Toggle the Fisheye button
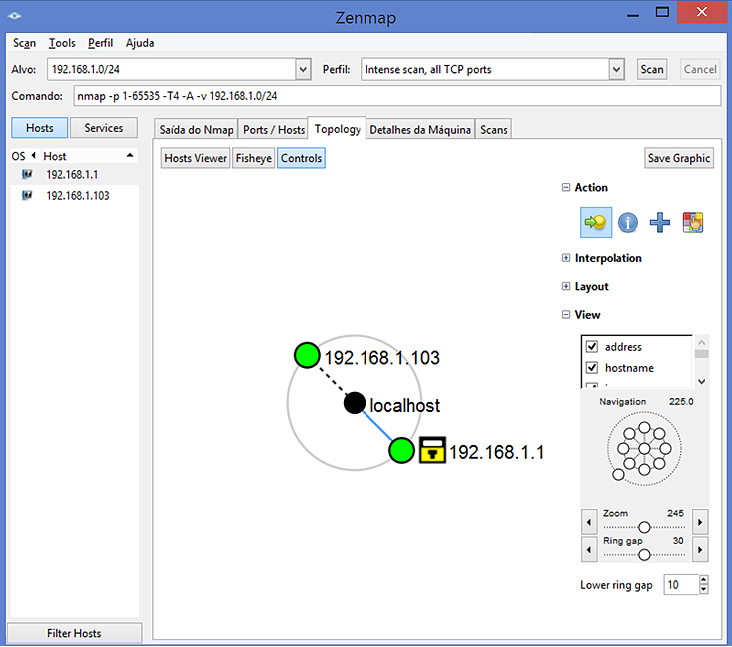The image size is (732, 647). [x=253, y=158]
